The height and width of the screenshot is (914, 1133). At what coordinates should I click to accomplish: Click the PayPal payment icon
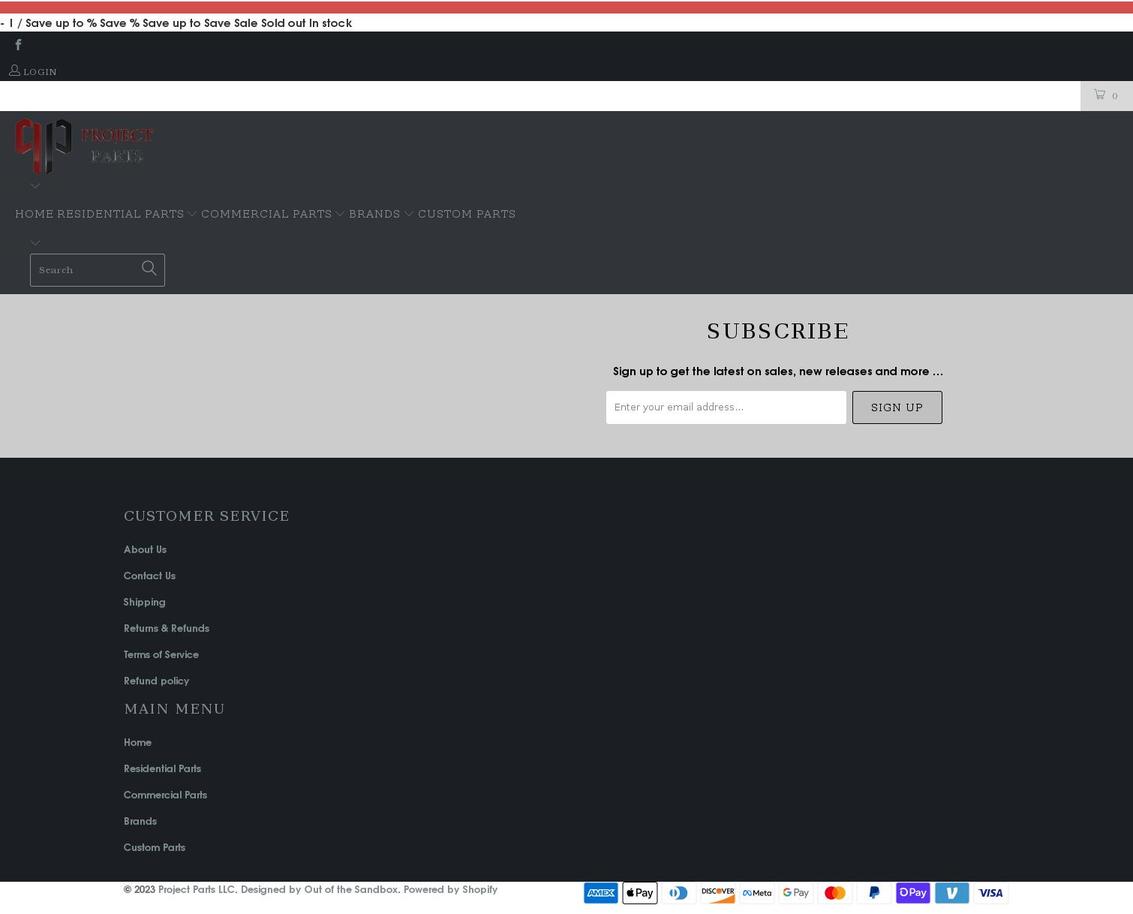pyautogui.click(x=874, y=893)
